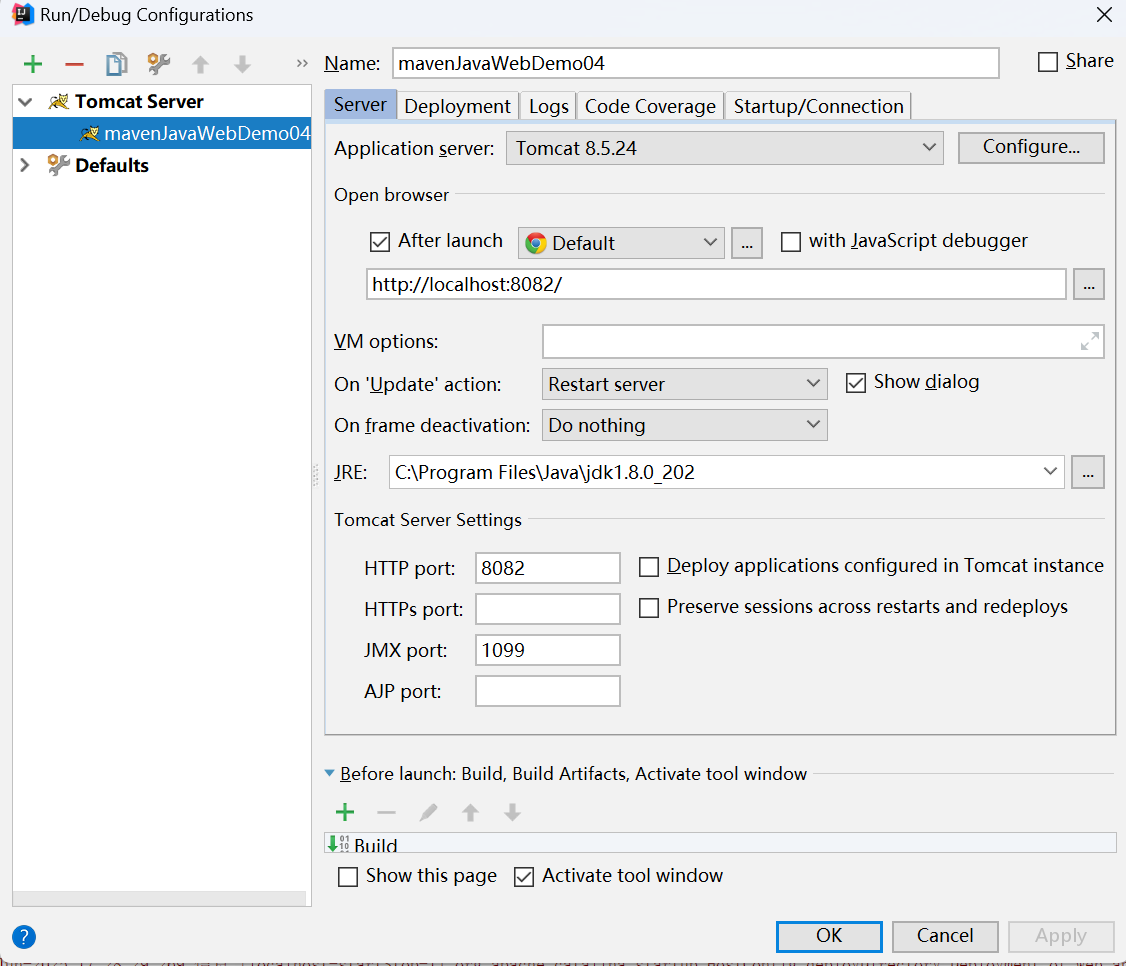The image size is (1126, 966).
Task: Move configuration down with the top toolbar arrow
Action: click(x=242, y=65)
